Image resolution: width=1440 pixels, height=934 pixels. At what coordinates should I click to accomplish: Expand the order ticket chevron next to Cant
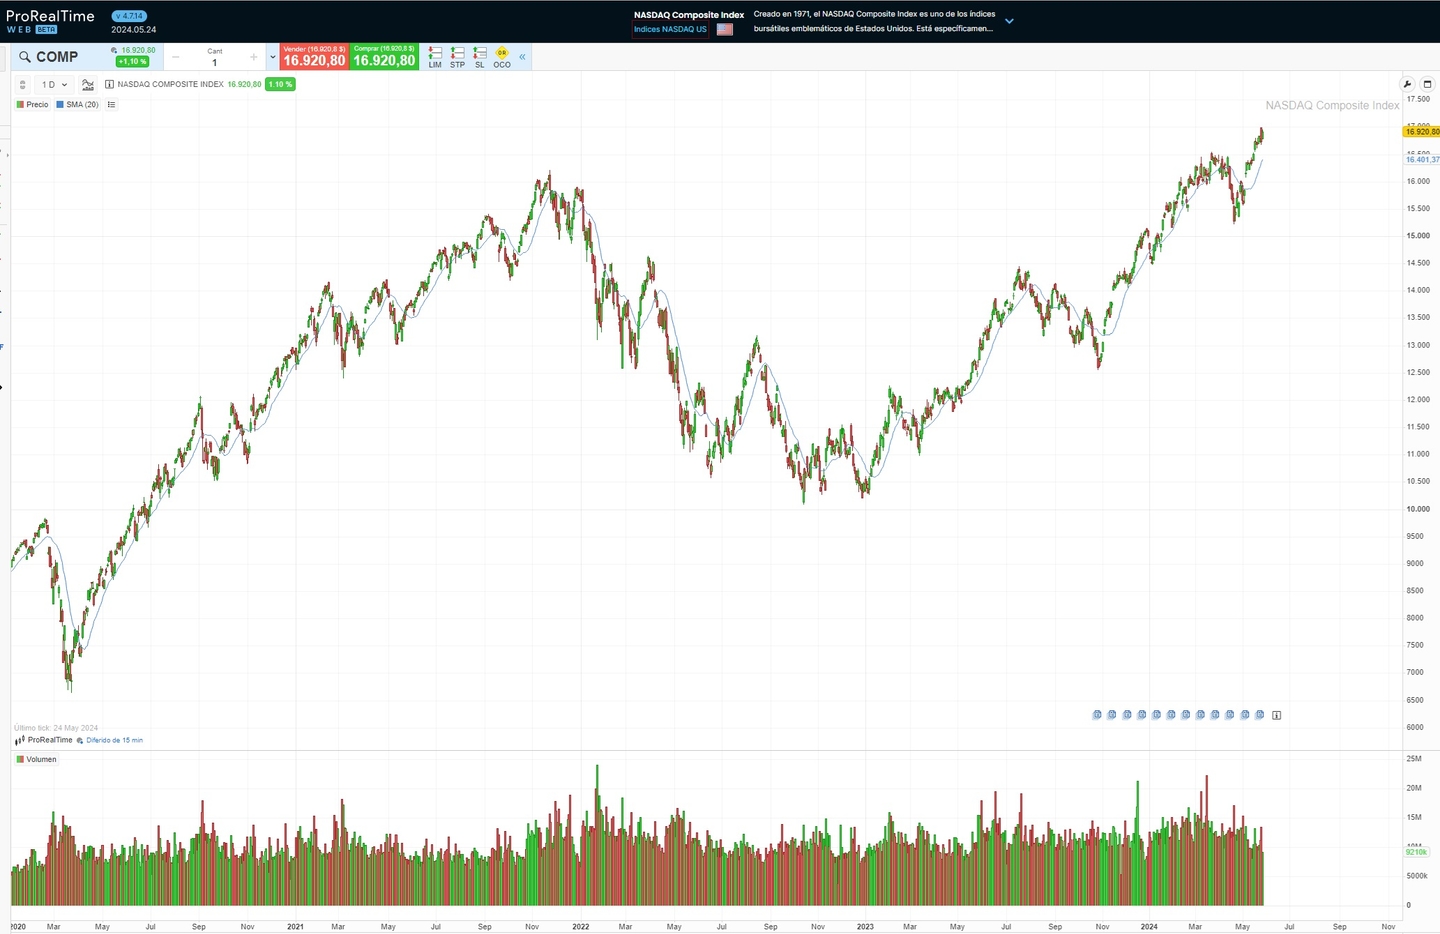[x=271, y=56]
